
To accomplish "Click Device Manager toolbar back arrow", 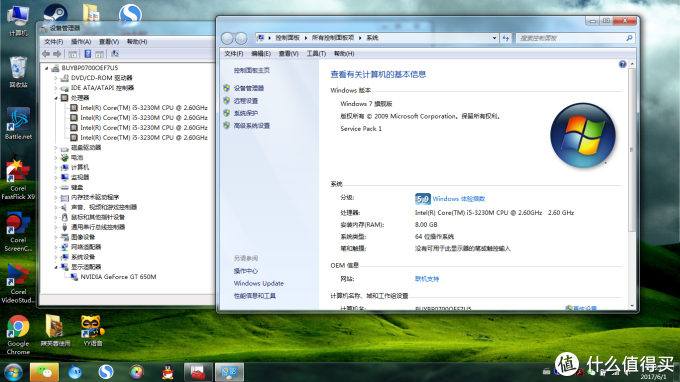I will click(x=46, y=54).
